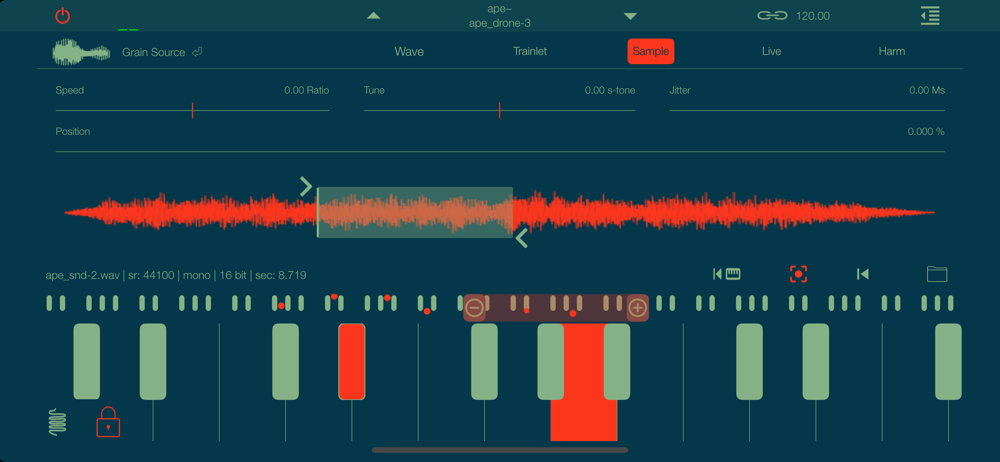This screenshot has height=462, width=1000.
Task: Activate the red record focus icon
Action: click(x=798, y=274)
